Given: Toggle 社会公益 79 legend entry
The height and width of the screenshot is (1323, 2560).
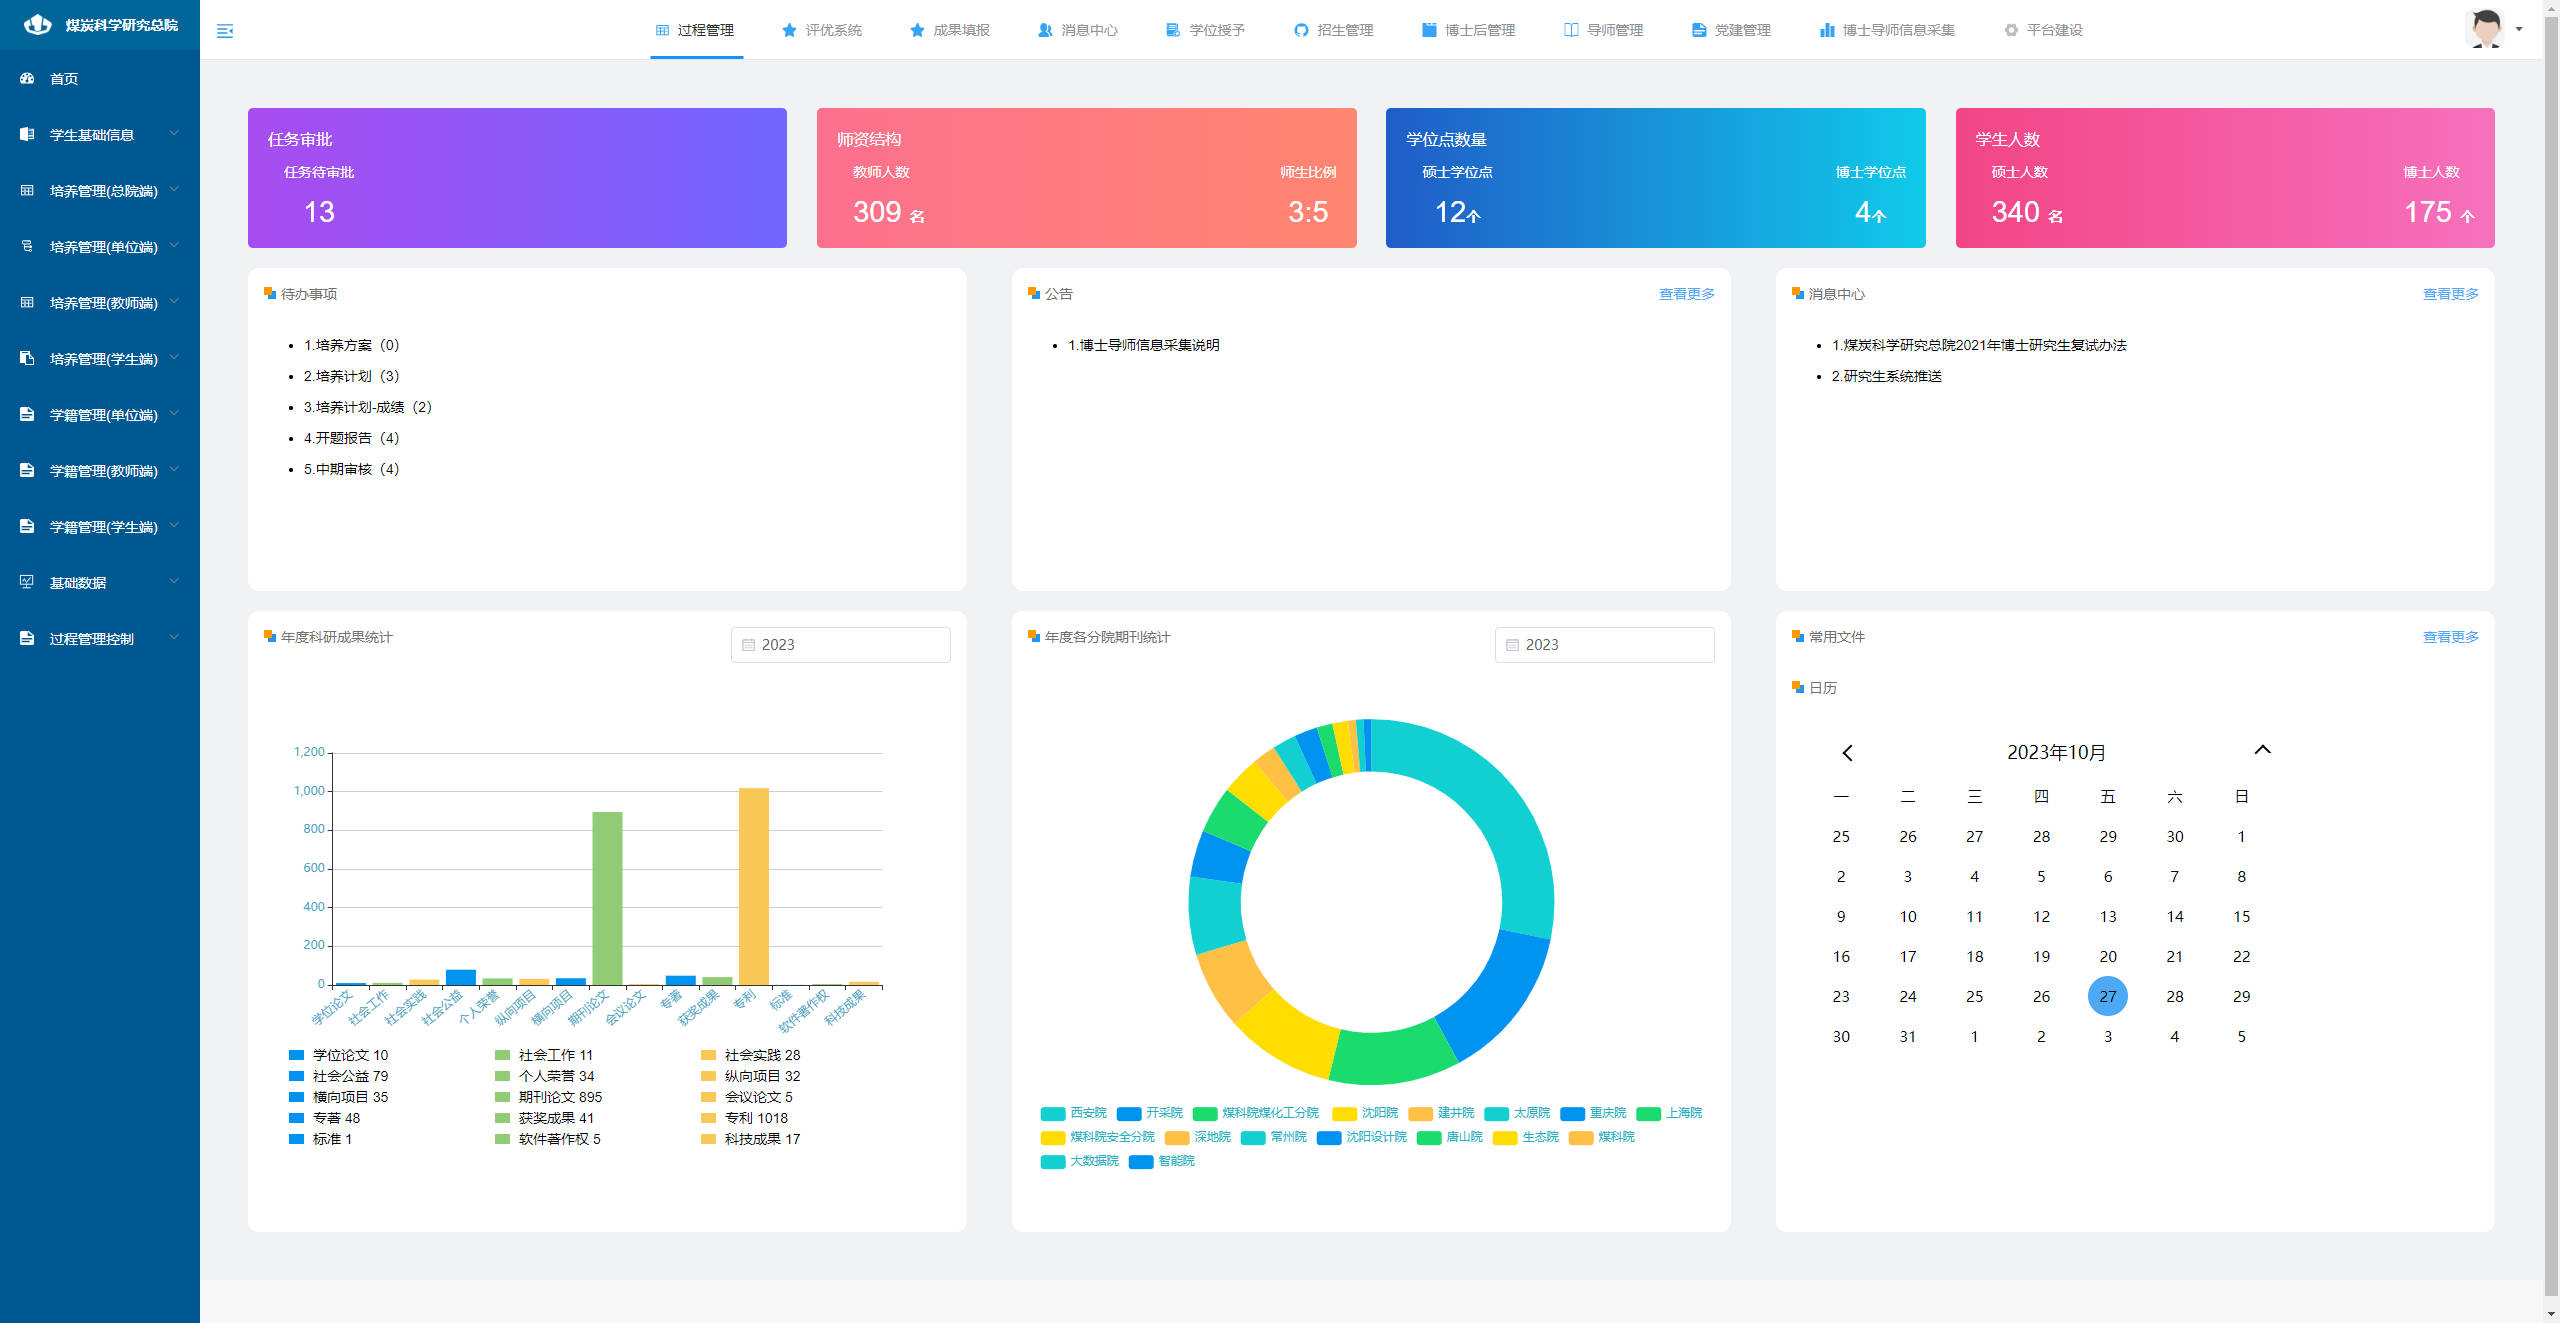Looking at the screenshot, I should point(338,1076).
